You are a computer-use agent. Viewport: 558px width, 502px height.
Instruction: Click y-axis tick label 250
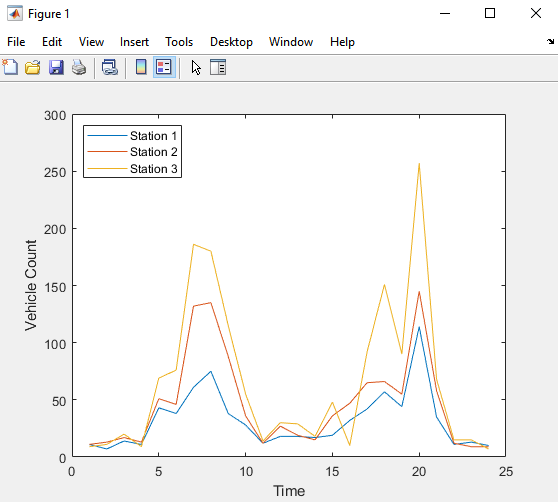coord(55,173)
